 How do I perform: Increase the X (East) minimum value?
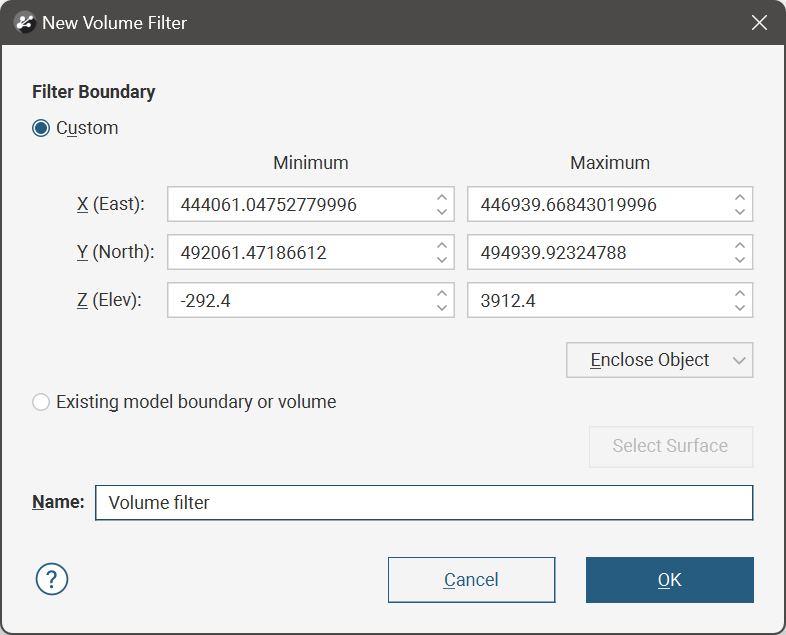(x=442, y=198)
